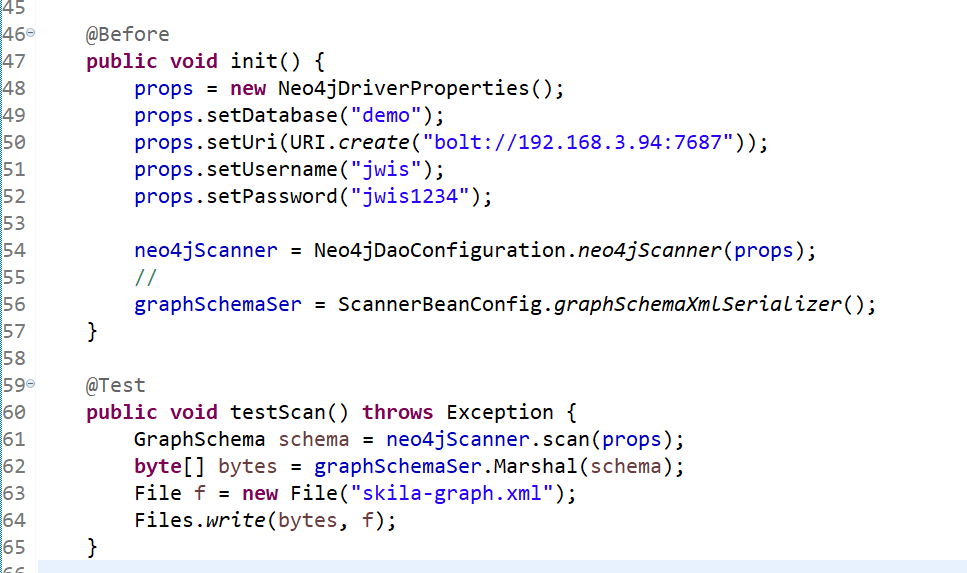Click the empty line 58

501,358
